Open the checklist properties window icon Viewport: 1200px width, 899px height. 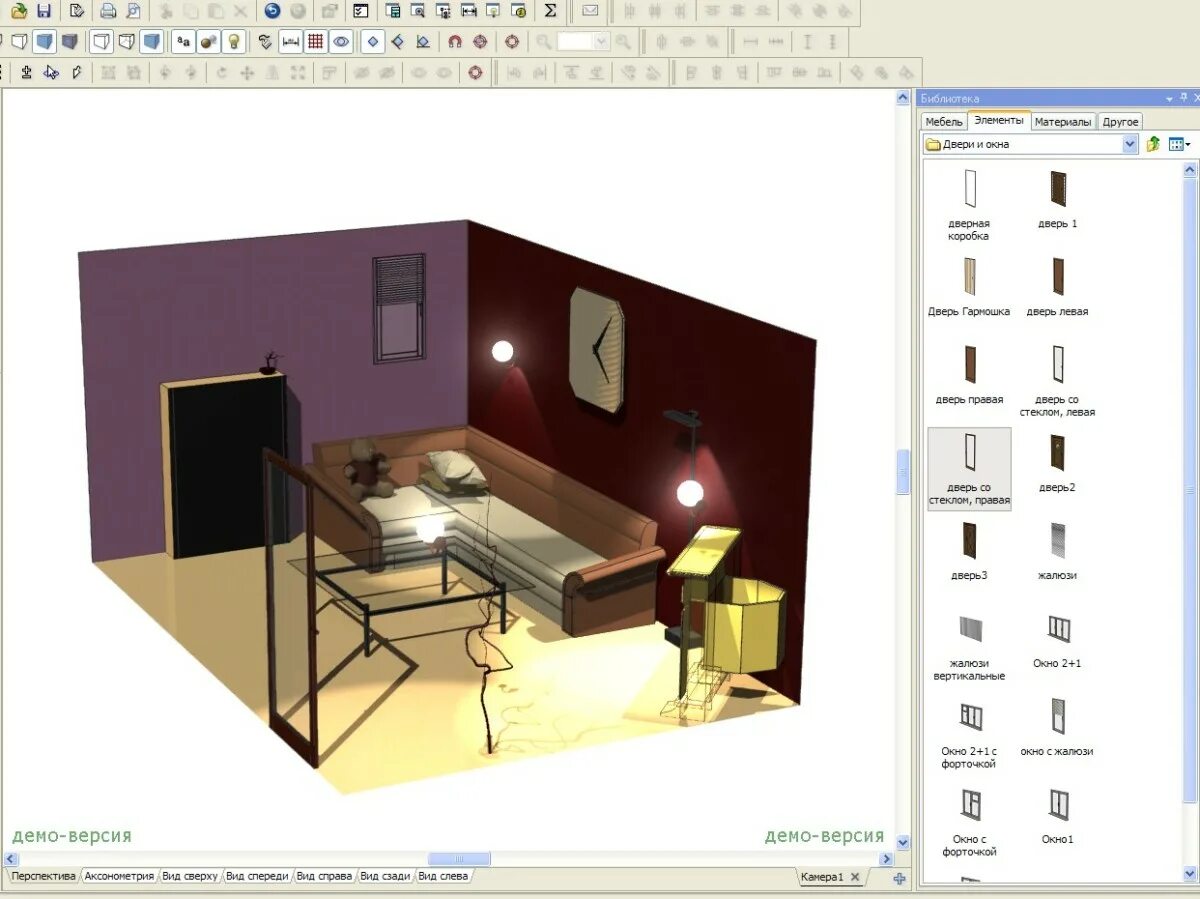point(361,11)
